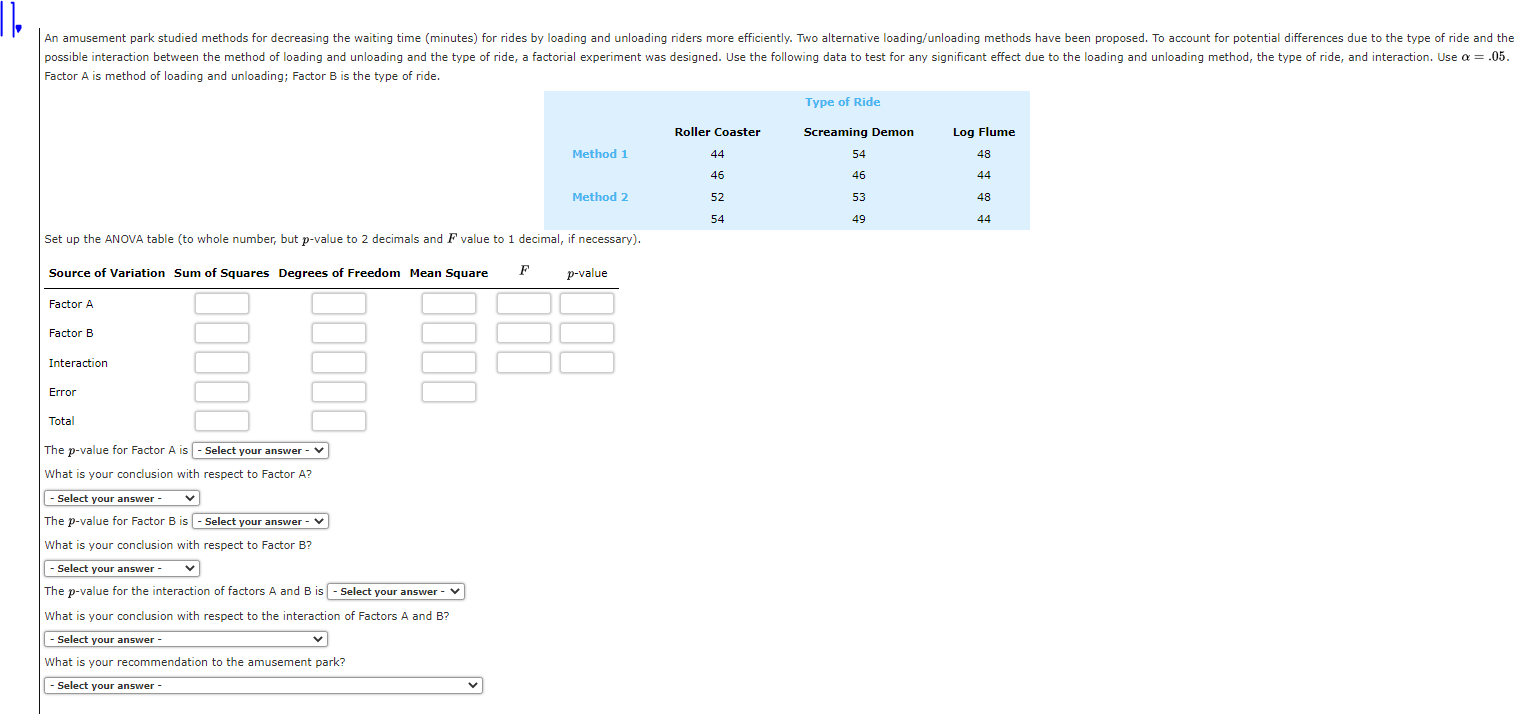Image resolution: width=1520 pixels, height=714 pixels.
Task: Click the Total Sum of Squares field
Action: click(x=221, y=420)
